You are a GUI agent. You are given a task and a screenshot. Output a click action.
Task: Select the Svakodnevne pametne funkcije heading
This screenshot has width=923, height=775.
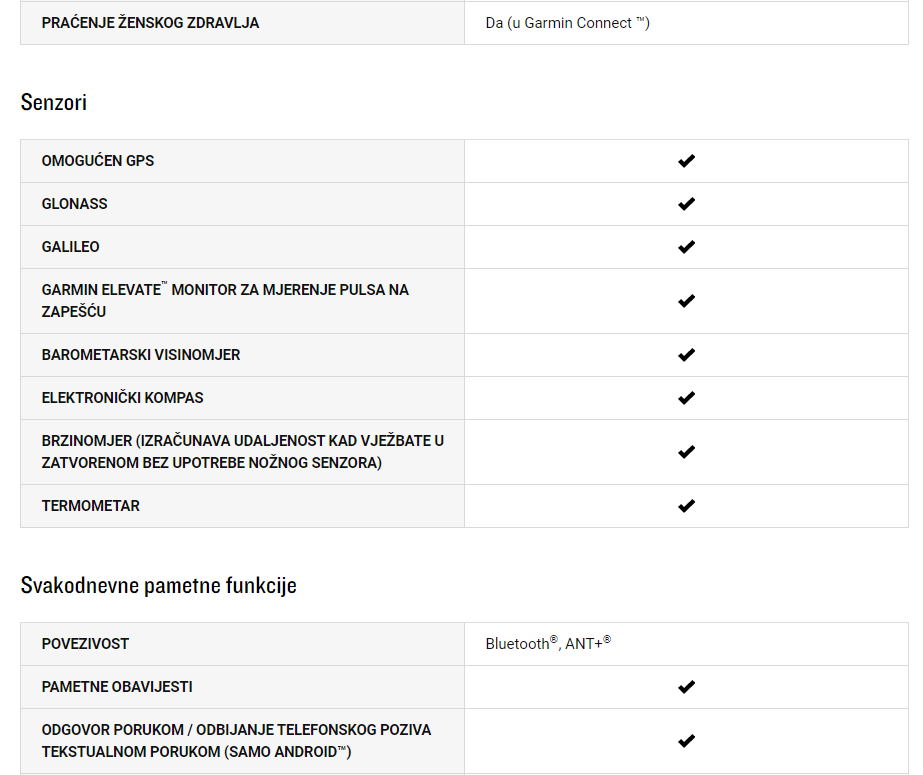tap(158, 586)
